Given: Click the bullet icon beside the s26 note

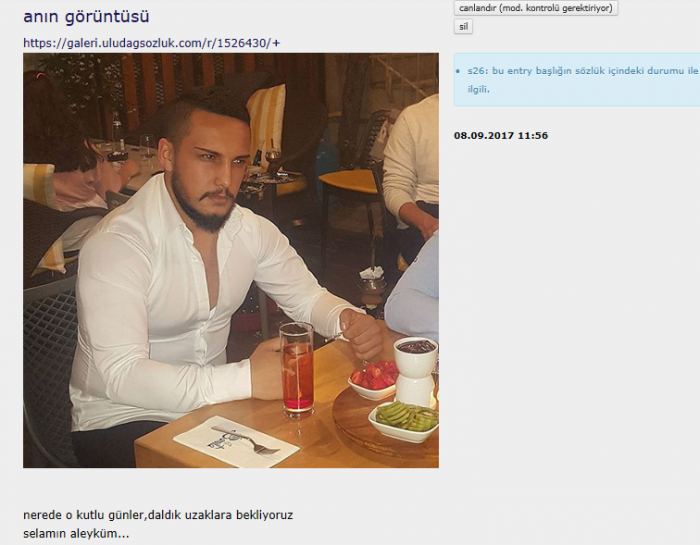Looking at the screenshot, I should click(x=458, y=71).
